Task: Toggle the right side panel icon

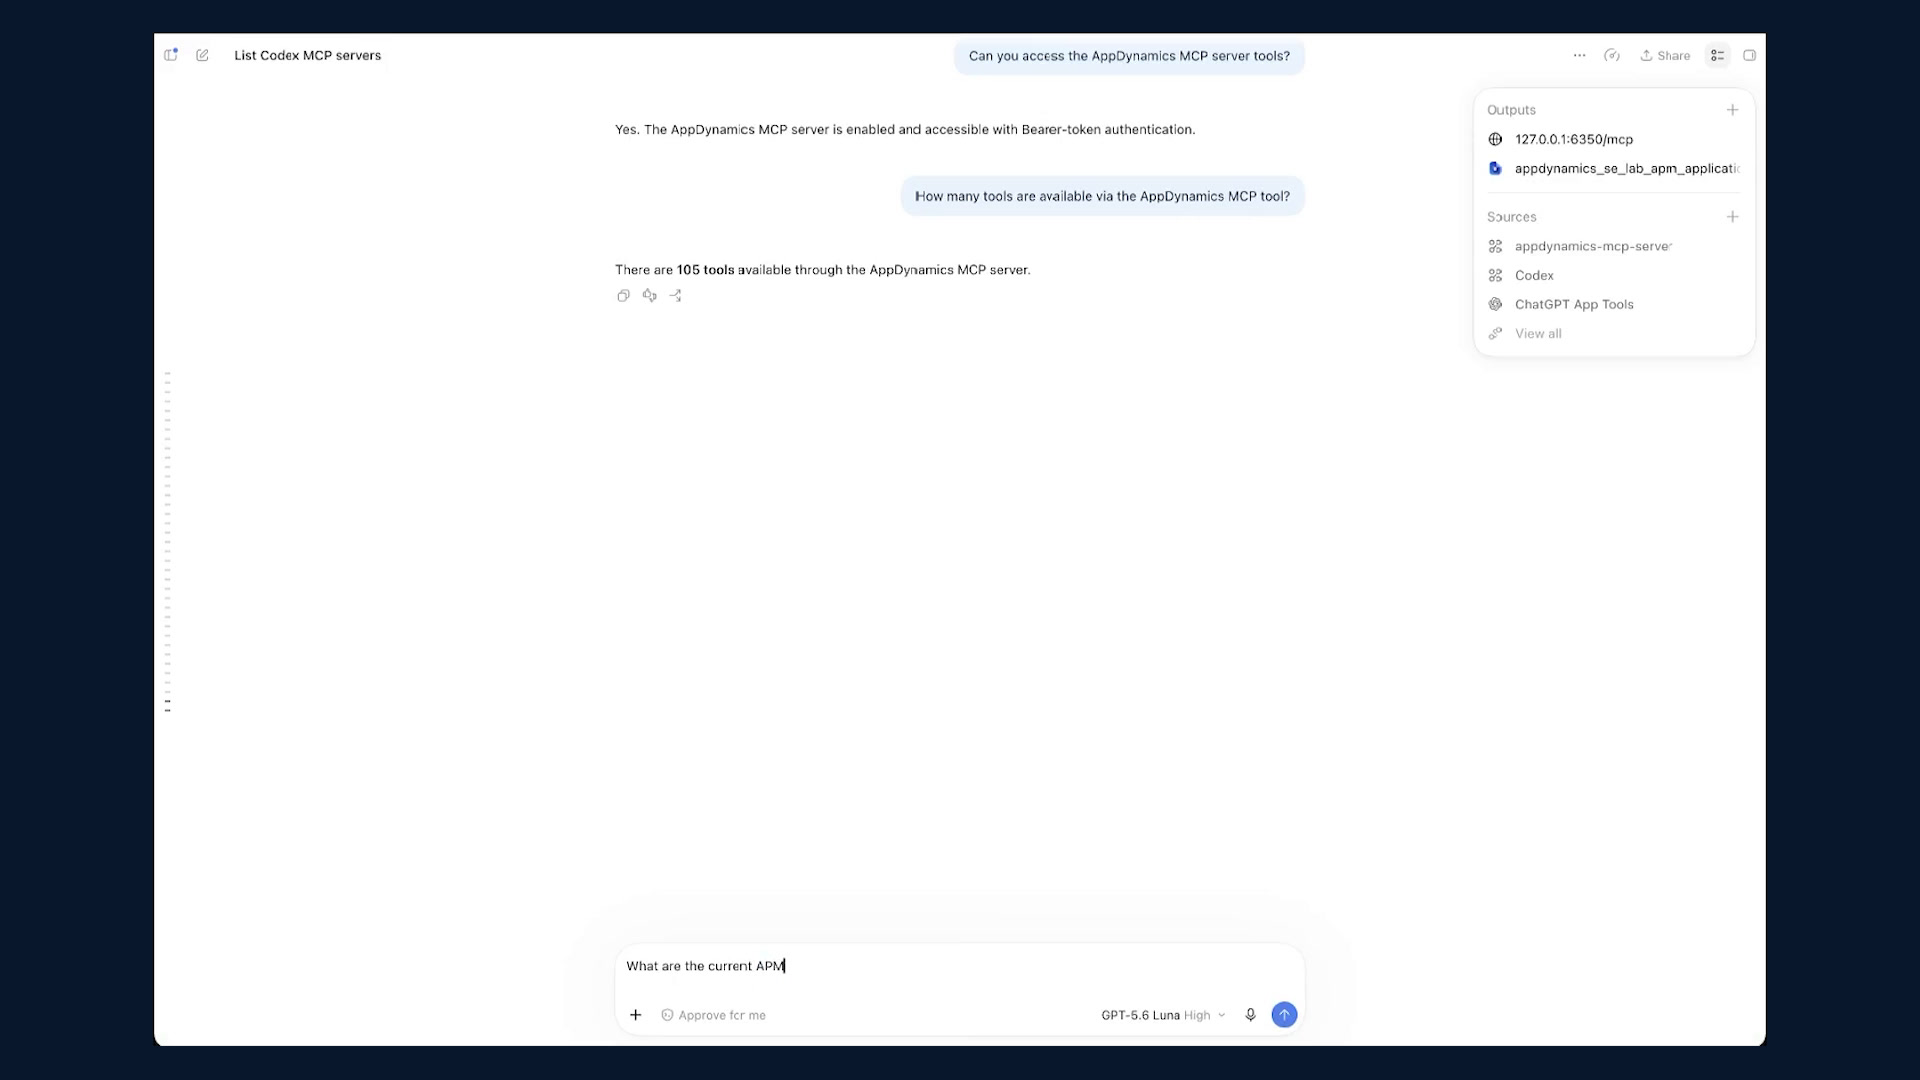Action: tap(1749, 55)
